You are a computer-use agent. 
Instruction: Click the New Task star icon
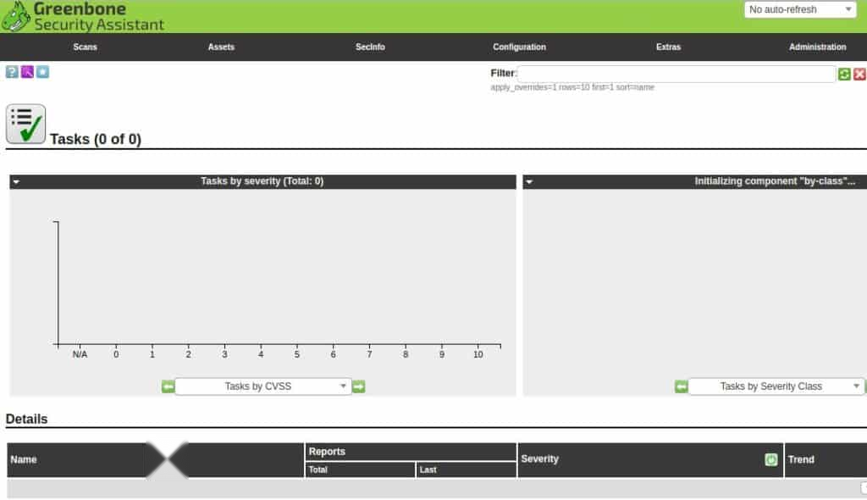pos(42,72)
